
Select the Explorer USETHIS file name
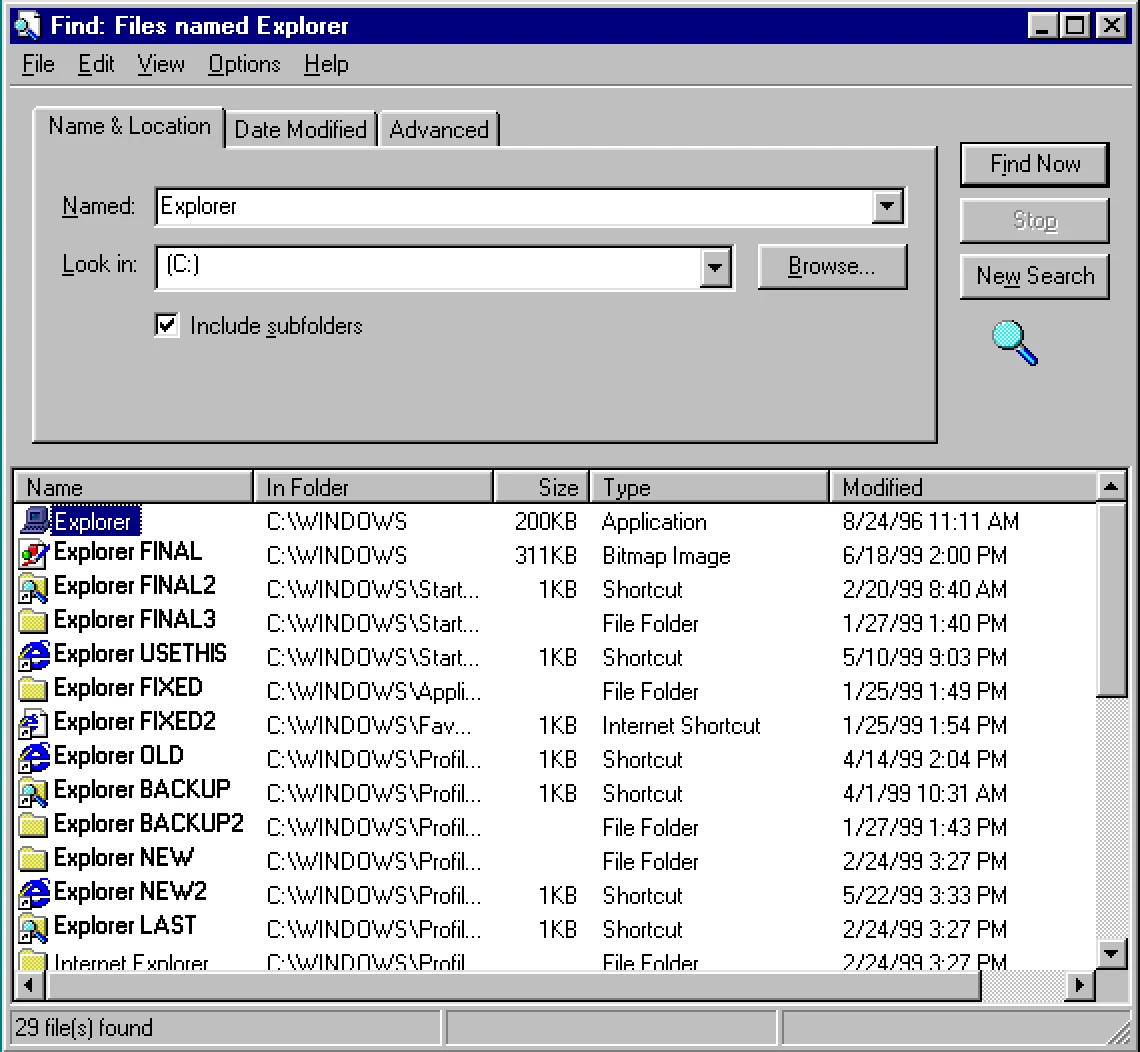click(x=140, y=654)
